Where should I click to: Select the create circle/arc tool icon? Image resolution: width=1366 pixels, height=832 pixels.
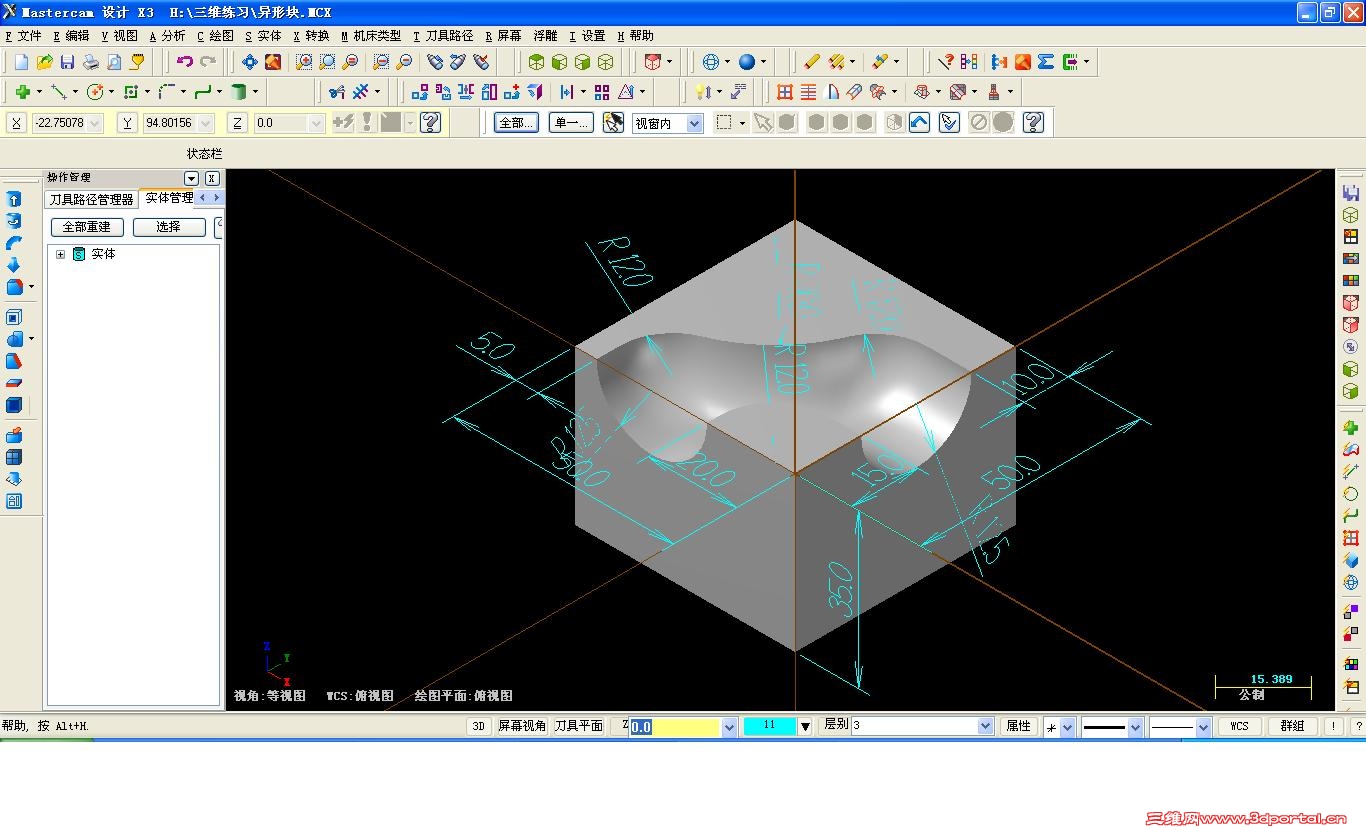tap(95, 92)
